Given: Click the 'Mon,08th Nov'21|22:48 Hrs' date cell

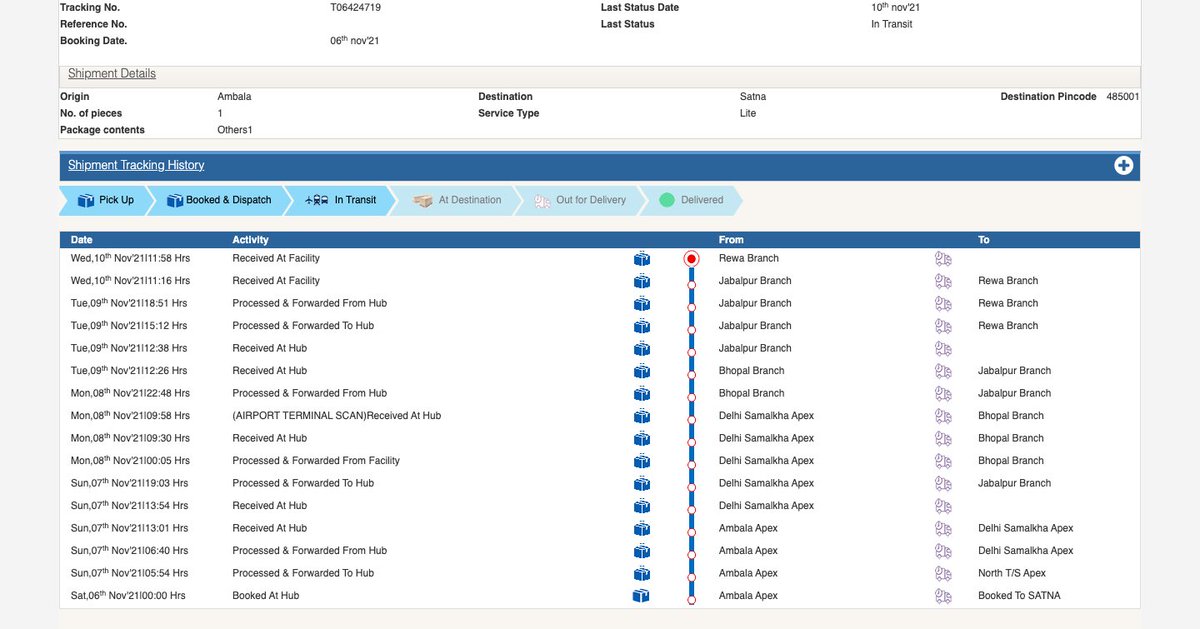Looking at the screenshot, I should click(130, 393).
